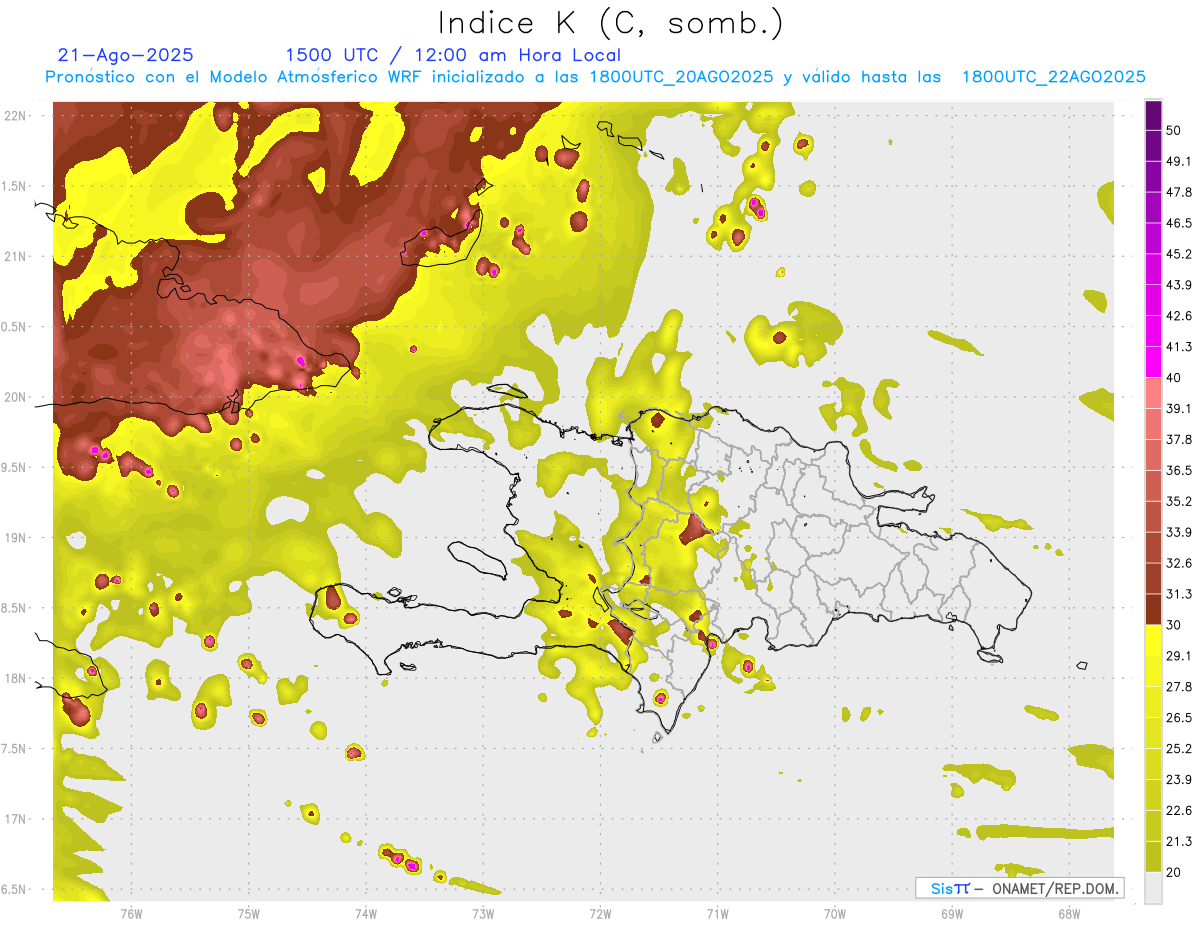Click the '50' value on the color scale
This screenshot has width=1200, height=927.
pos(1174,130)
